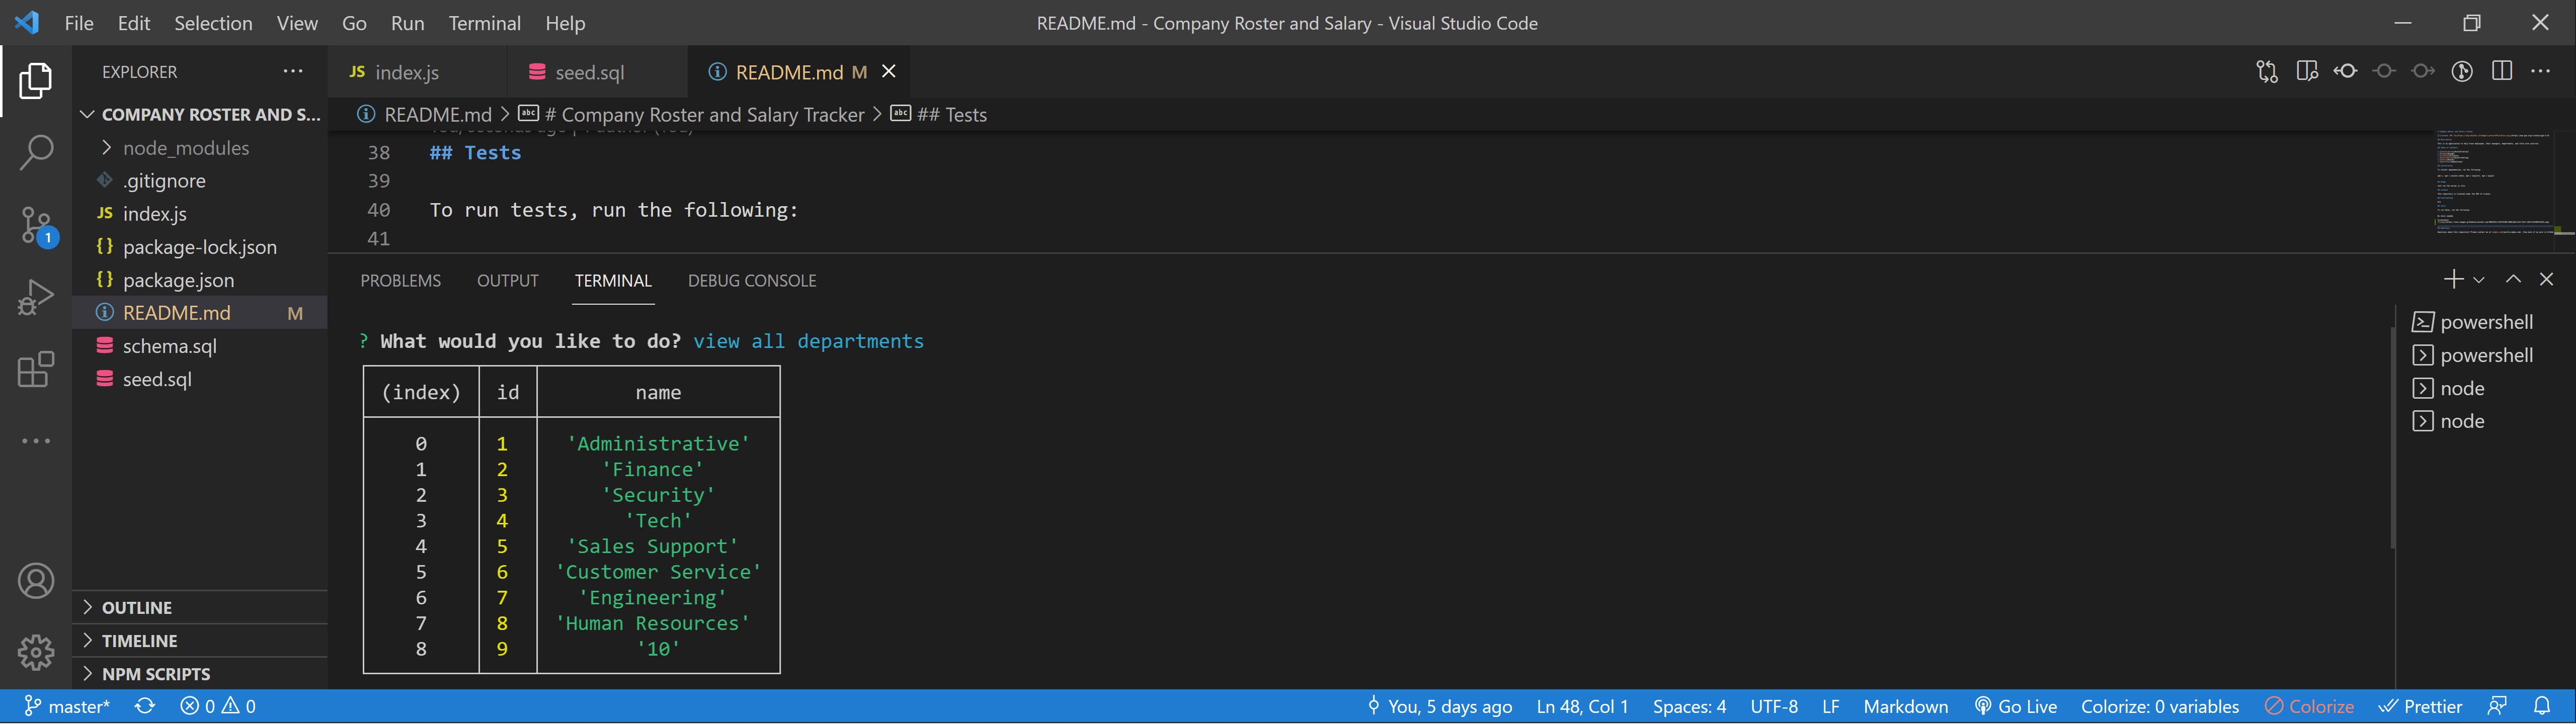Open the Search view in activity bar
Viewport: 2576px width, 724px height.
pyautogui.click(x=36, y=152)
